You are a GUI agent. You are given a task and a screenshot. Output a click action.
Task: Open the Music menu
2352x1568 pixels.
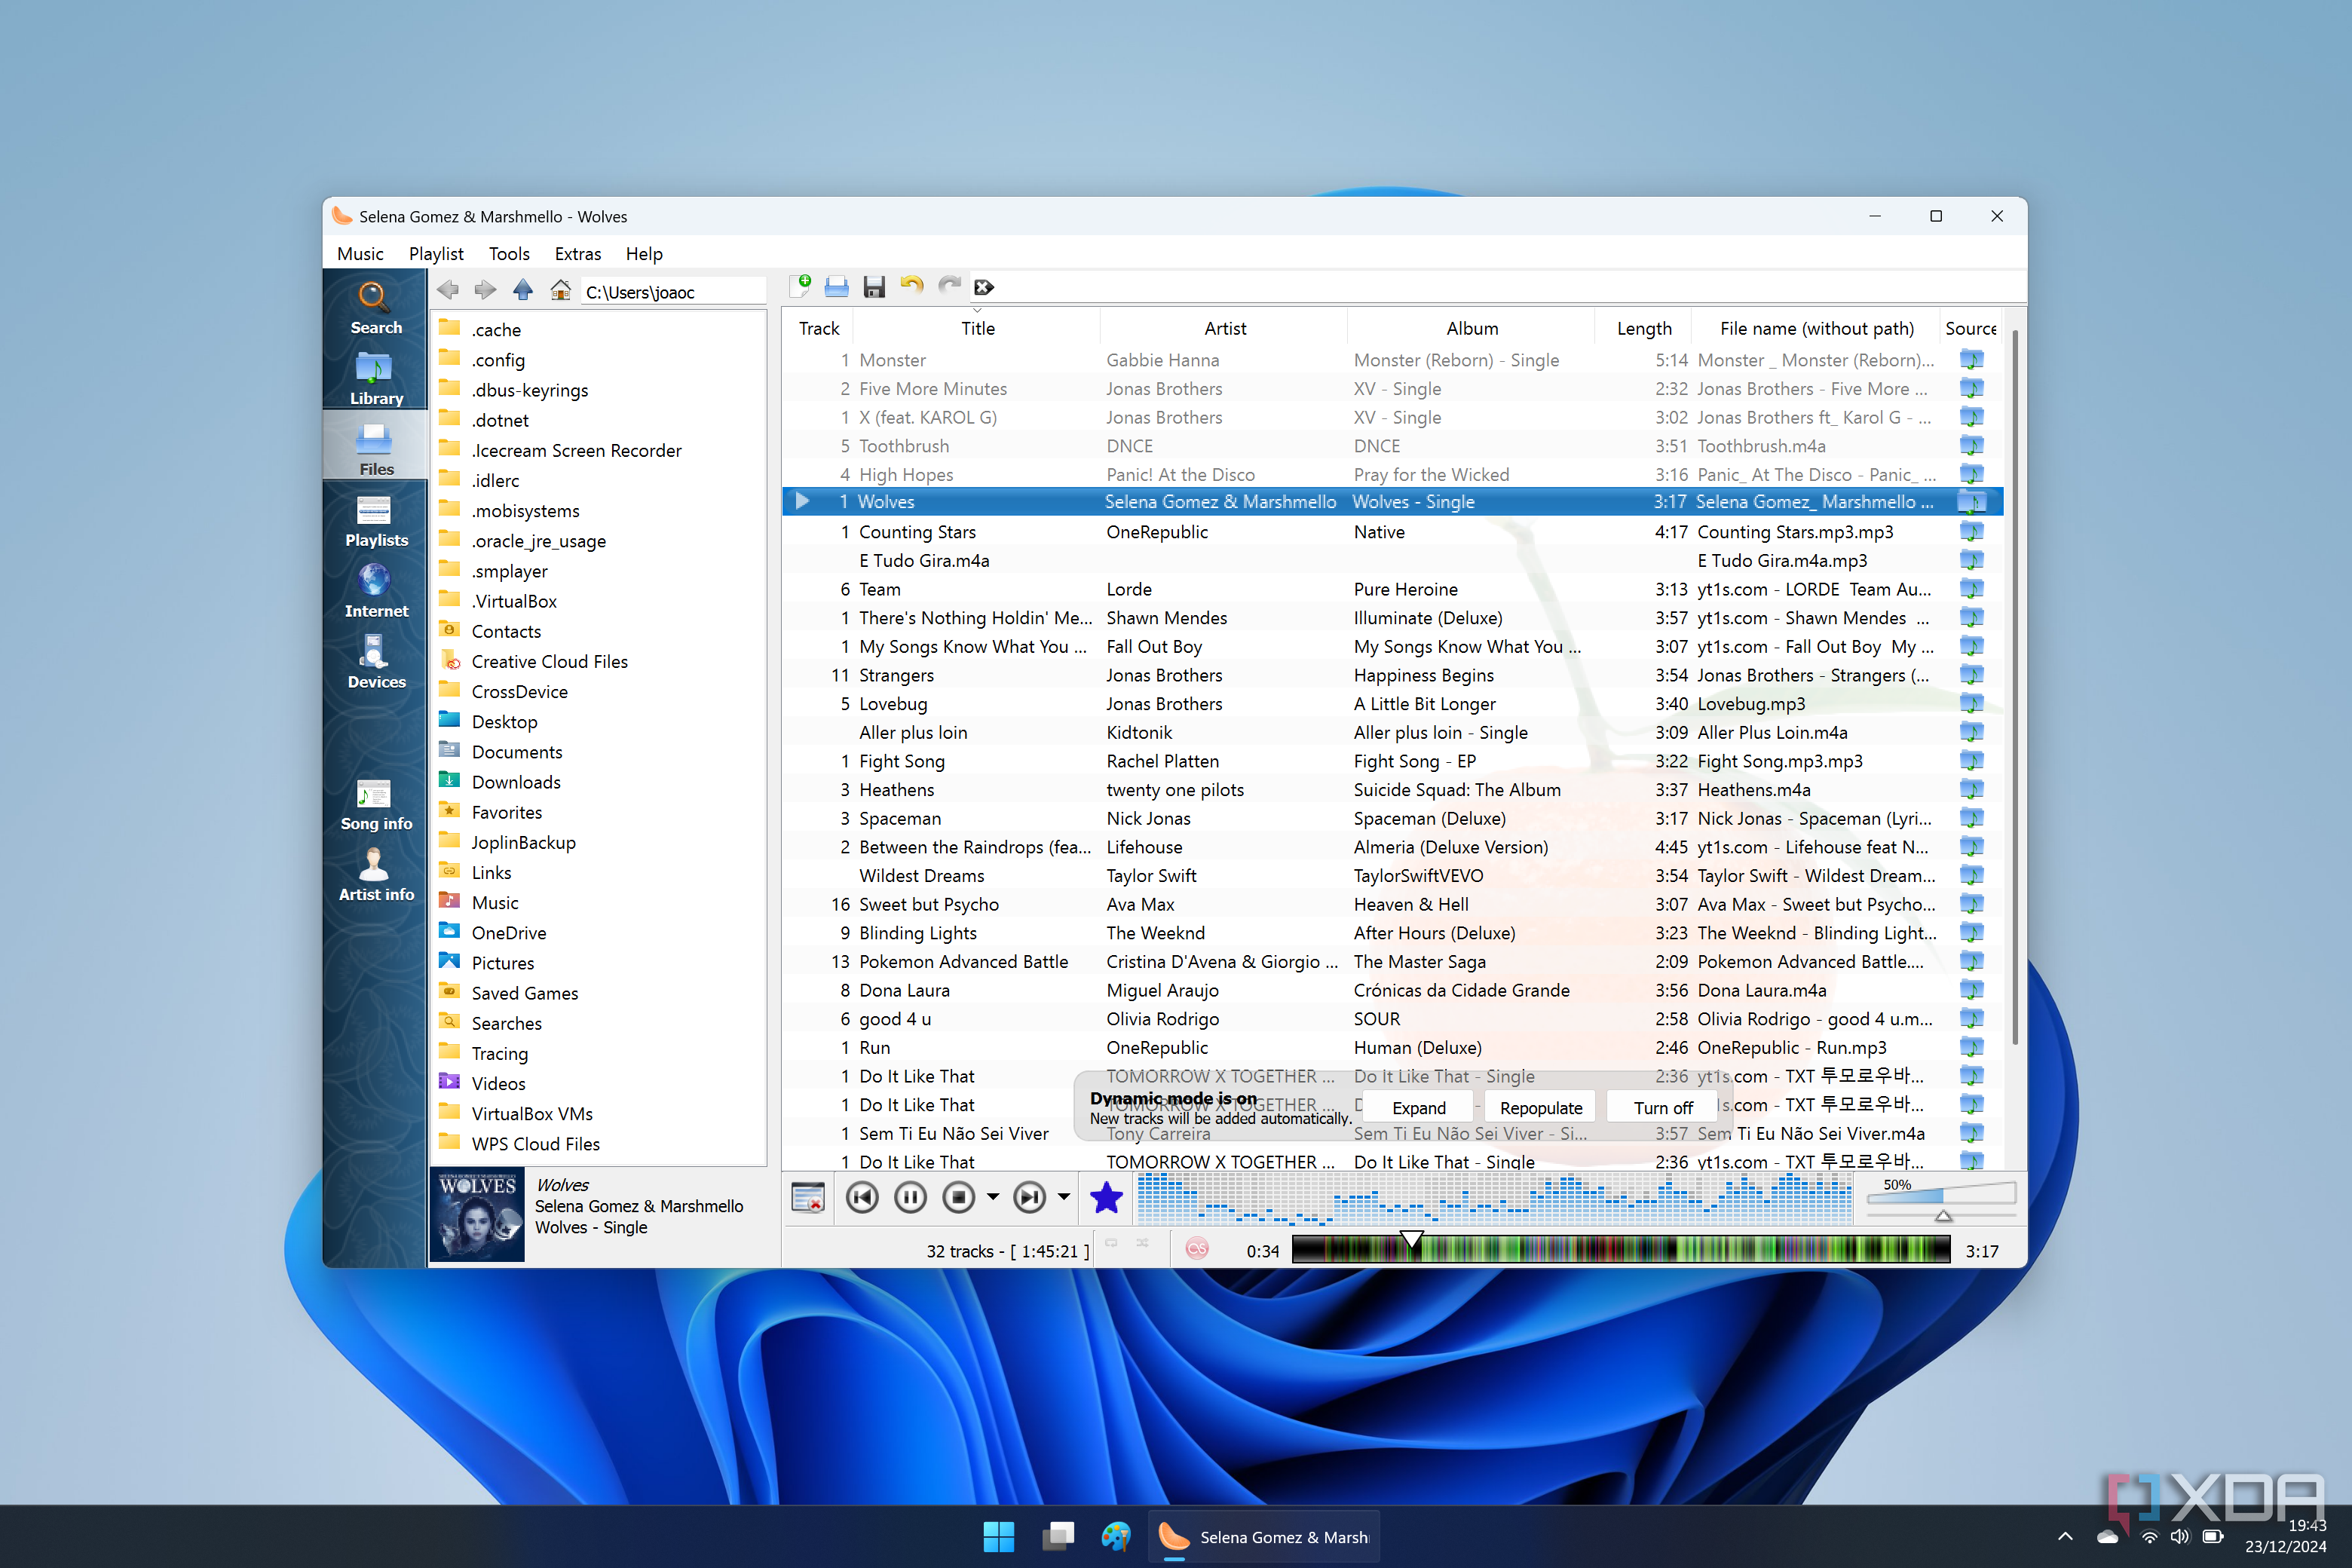pos(360,254)
